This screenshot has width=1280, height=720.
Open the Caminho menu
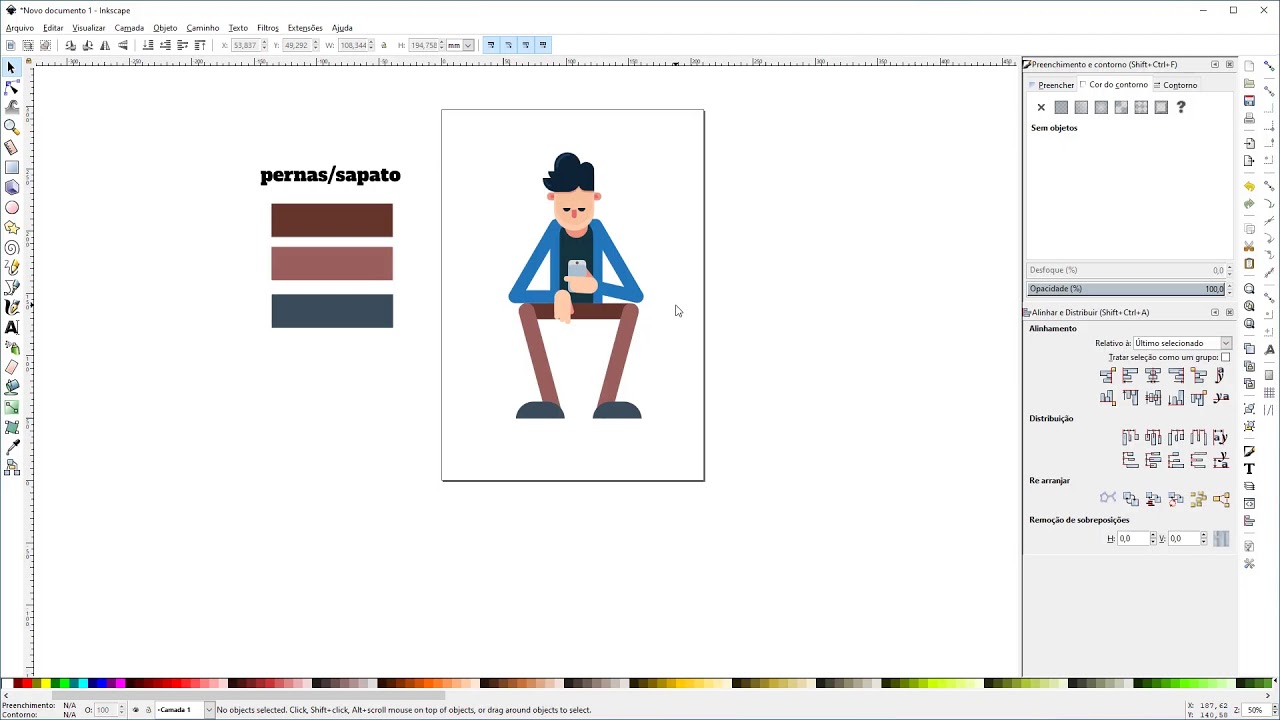203,28
